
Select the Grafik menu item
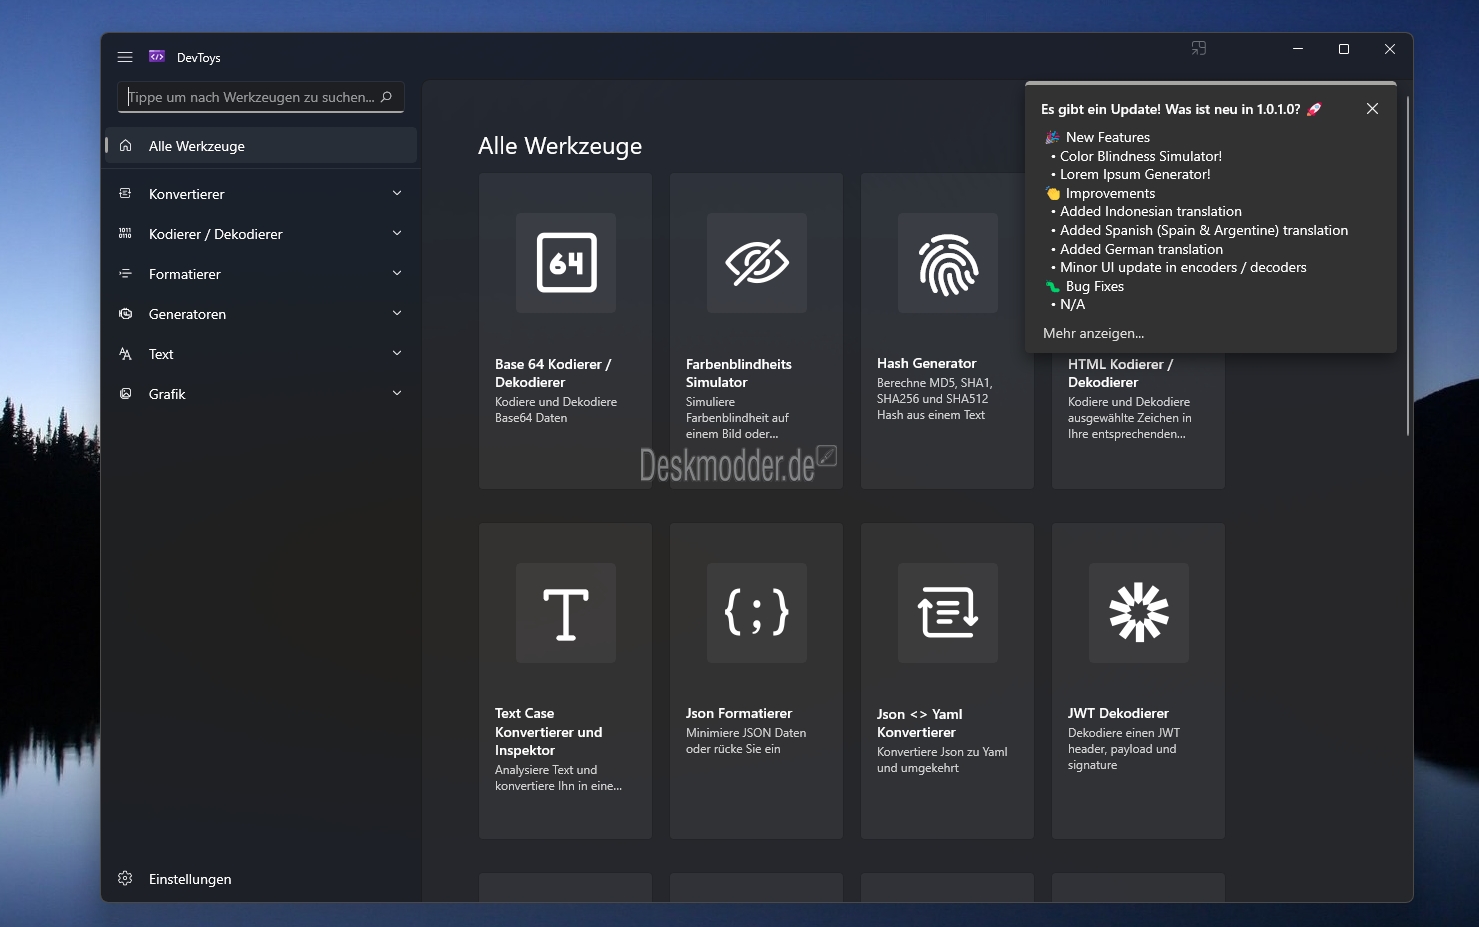click(261, 394)
